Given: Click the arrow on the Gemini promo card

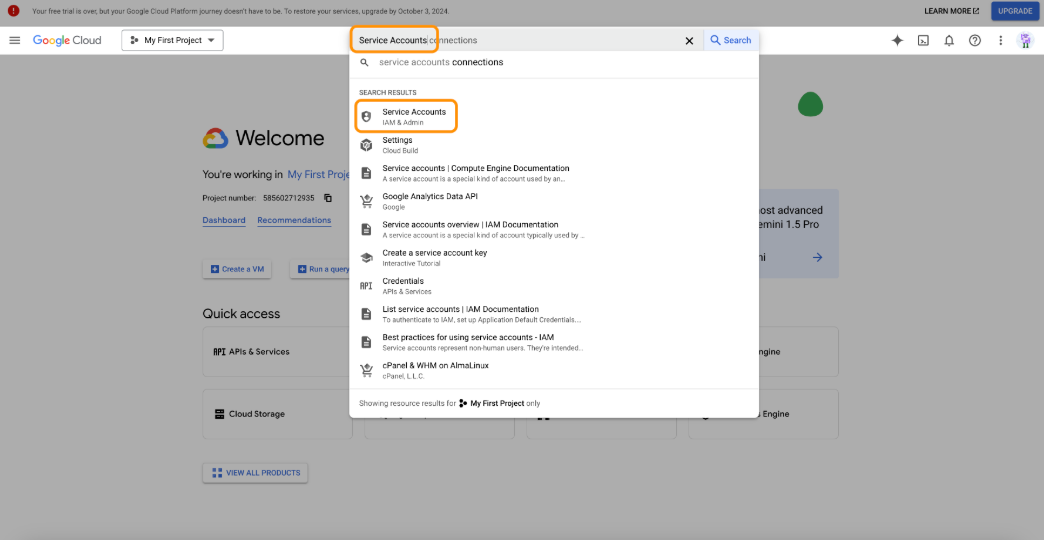Looking at the screenshot, I should click(818, 257).
